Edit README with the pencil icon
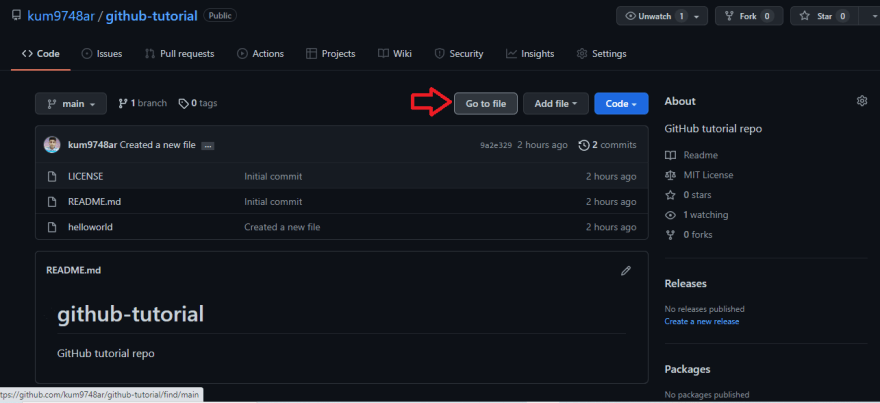This screenshot has width=880, height=403. 626,271
